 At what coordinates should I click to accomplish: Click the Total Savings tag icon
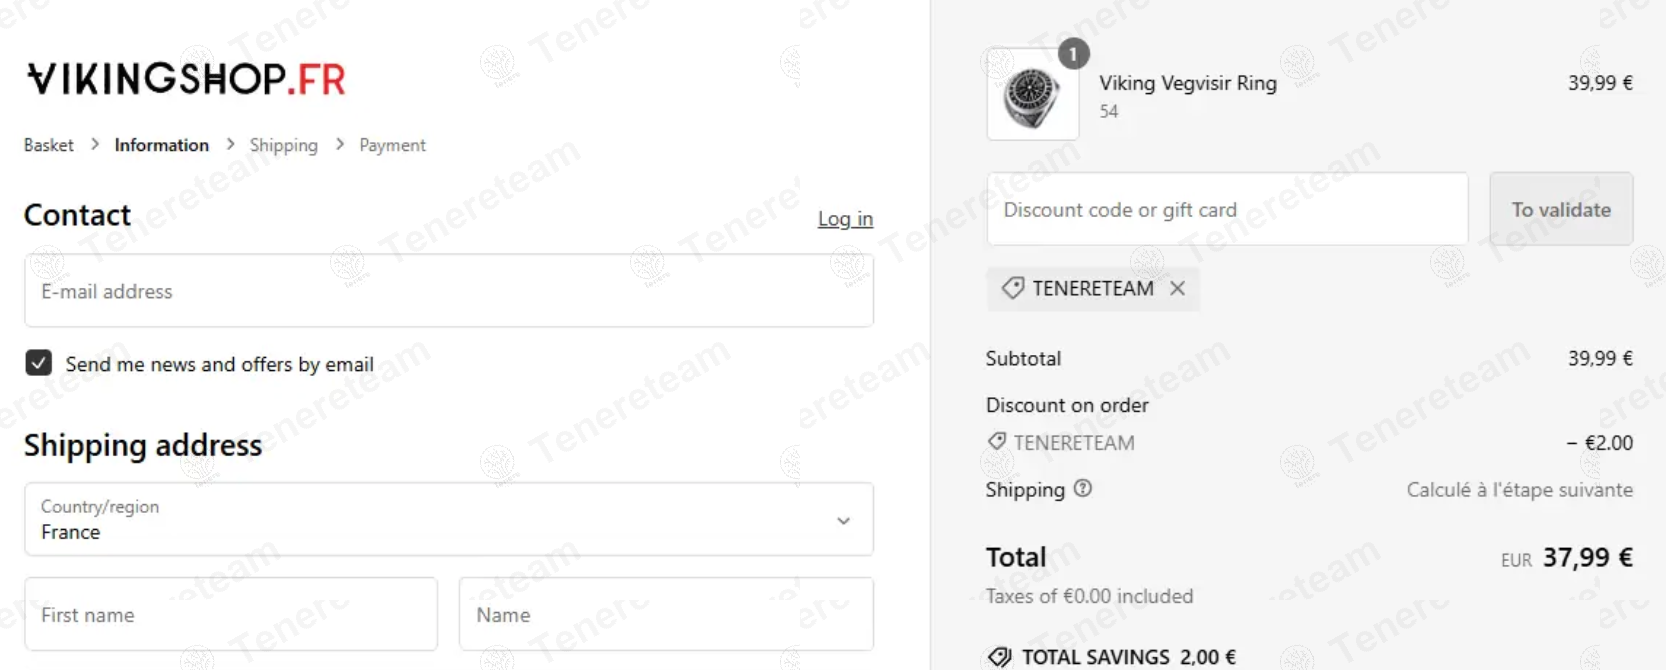pyautogui.click(x=999, y=657)
